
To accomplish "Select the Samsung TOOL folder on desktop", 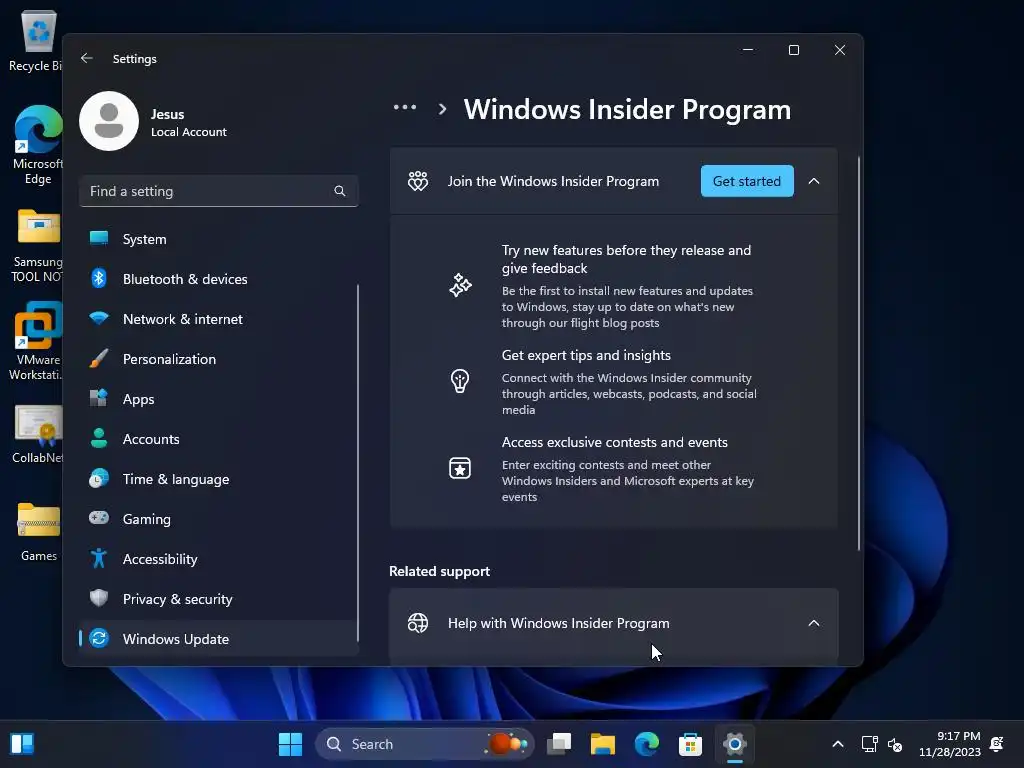I will pos(37,246).
